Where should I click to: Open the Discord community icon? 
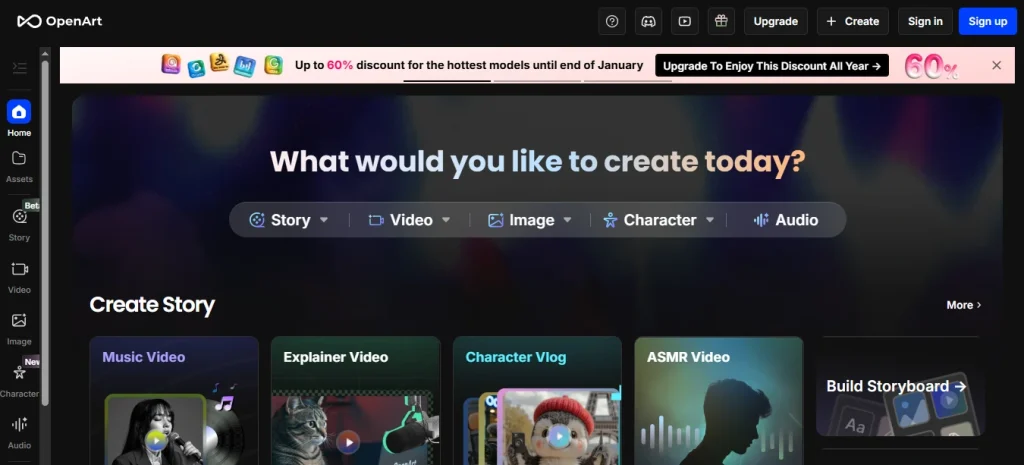pos(649,21)
